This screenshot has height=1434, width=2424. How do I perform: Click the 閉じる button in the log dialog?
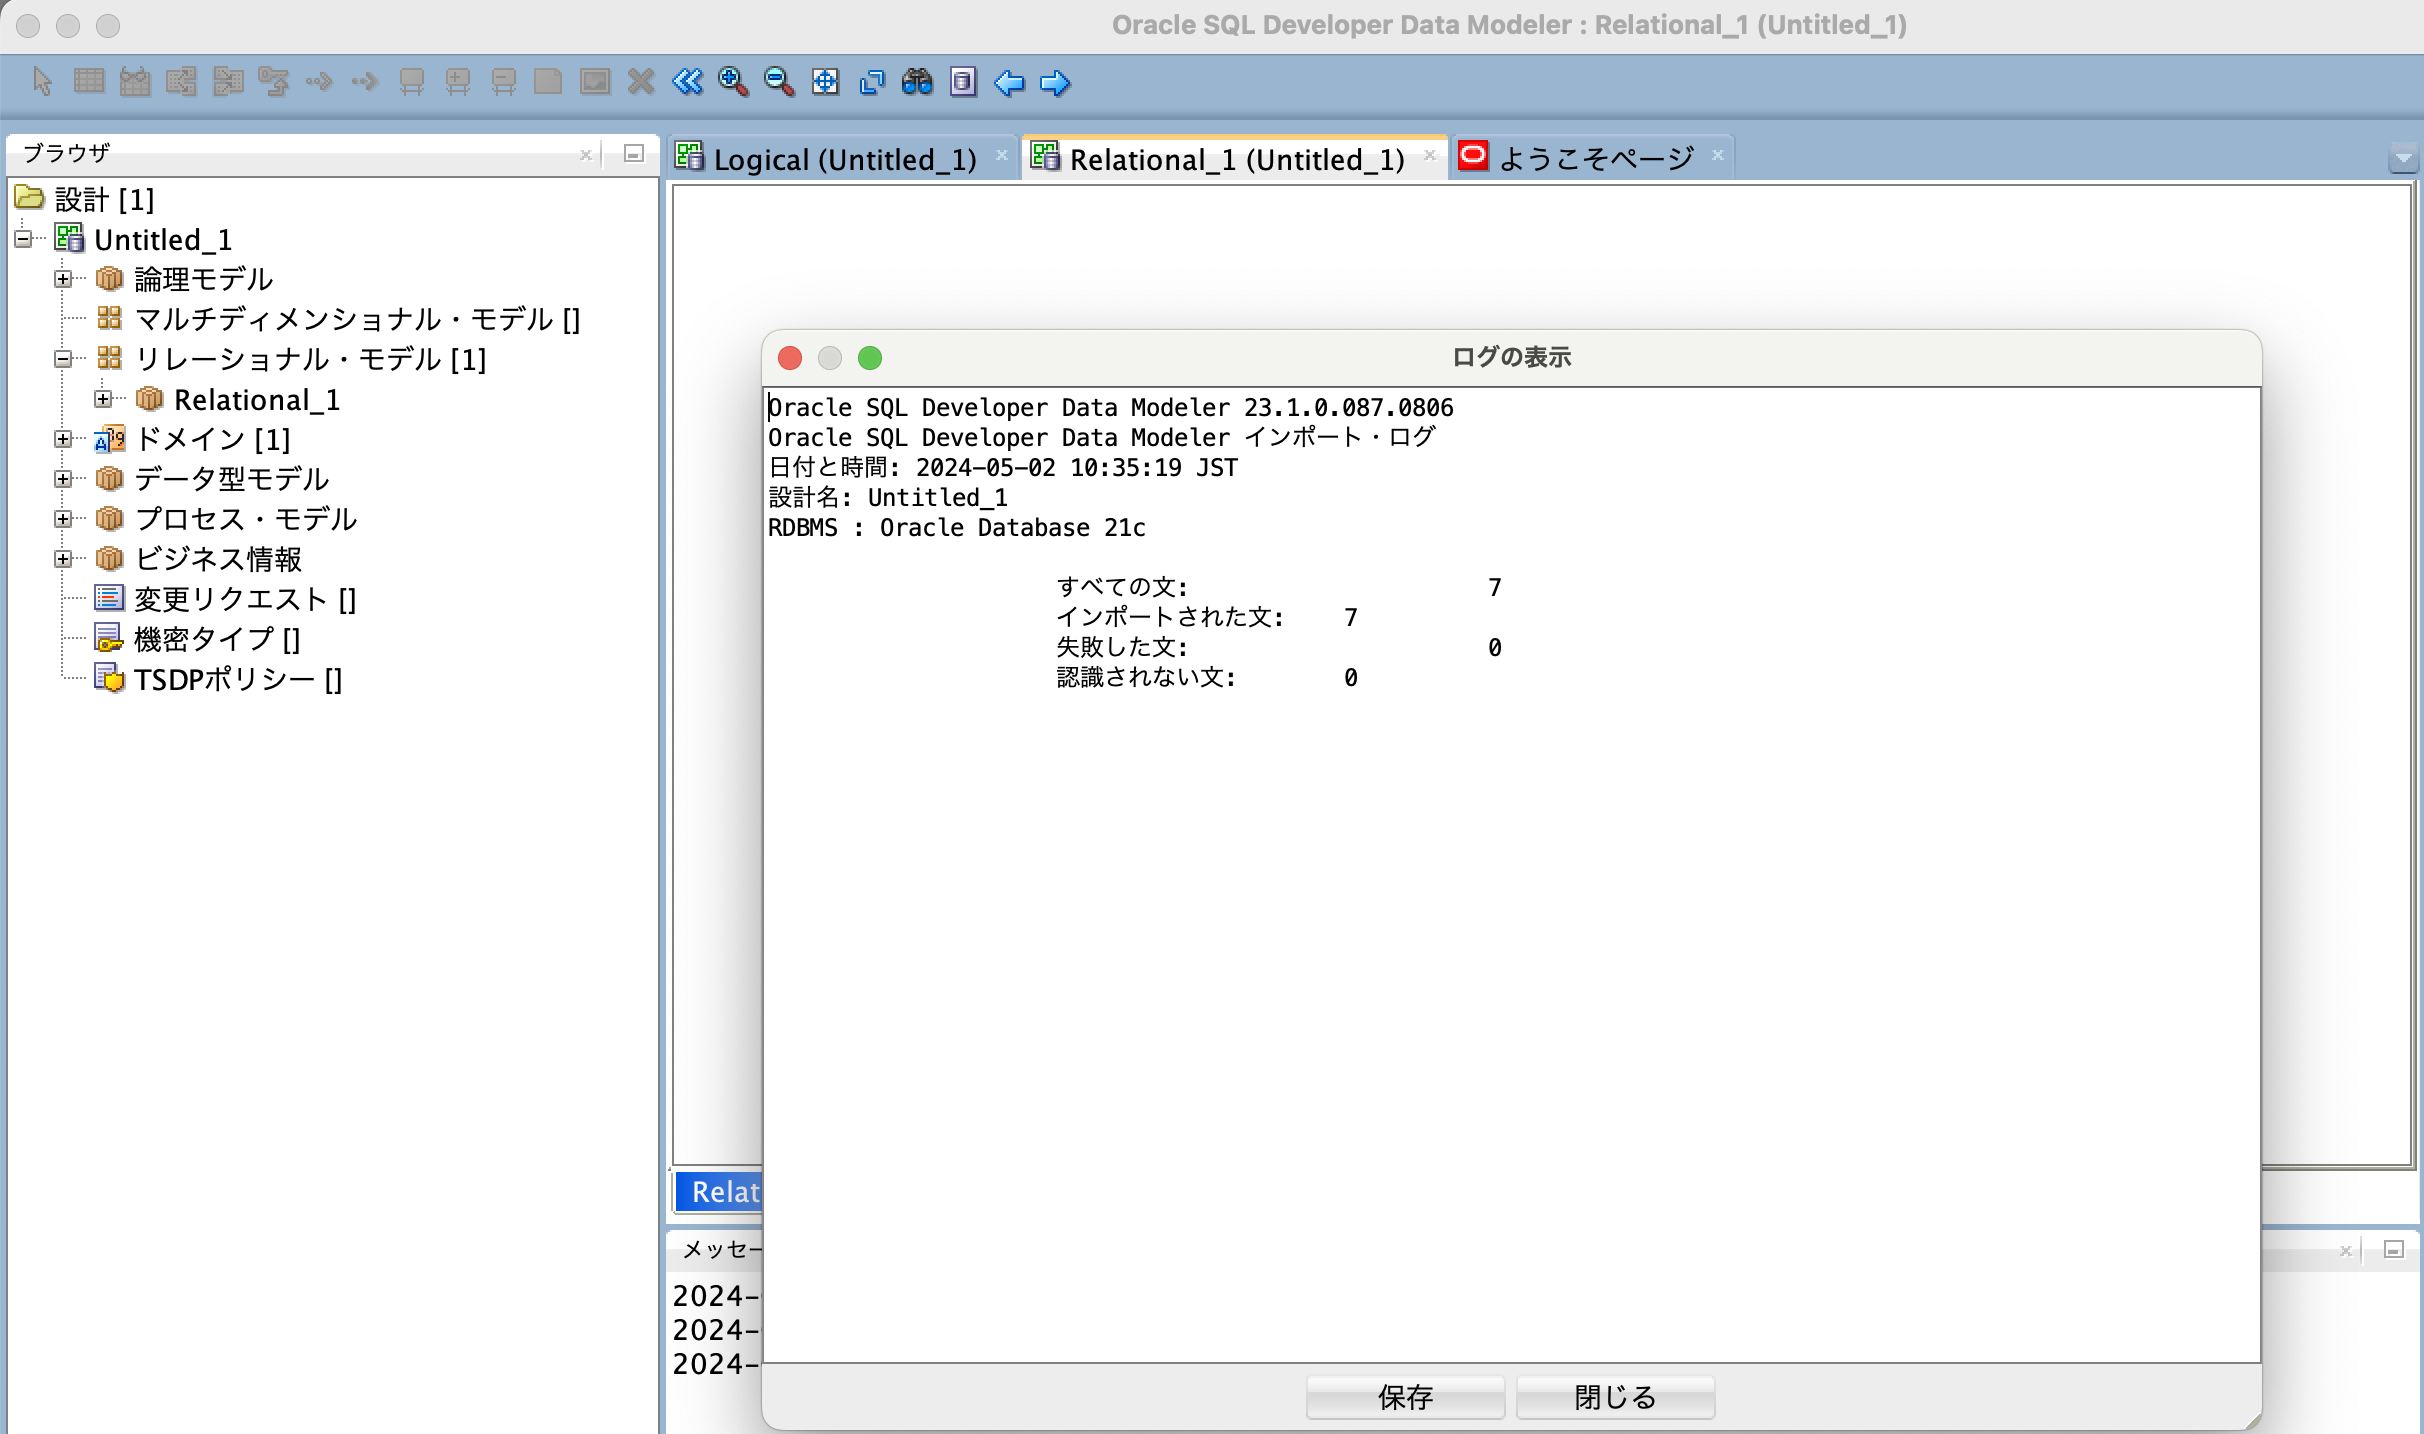[x=1614, y=1397]
